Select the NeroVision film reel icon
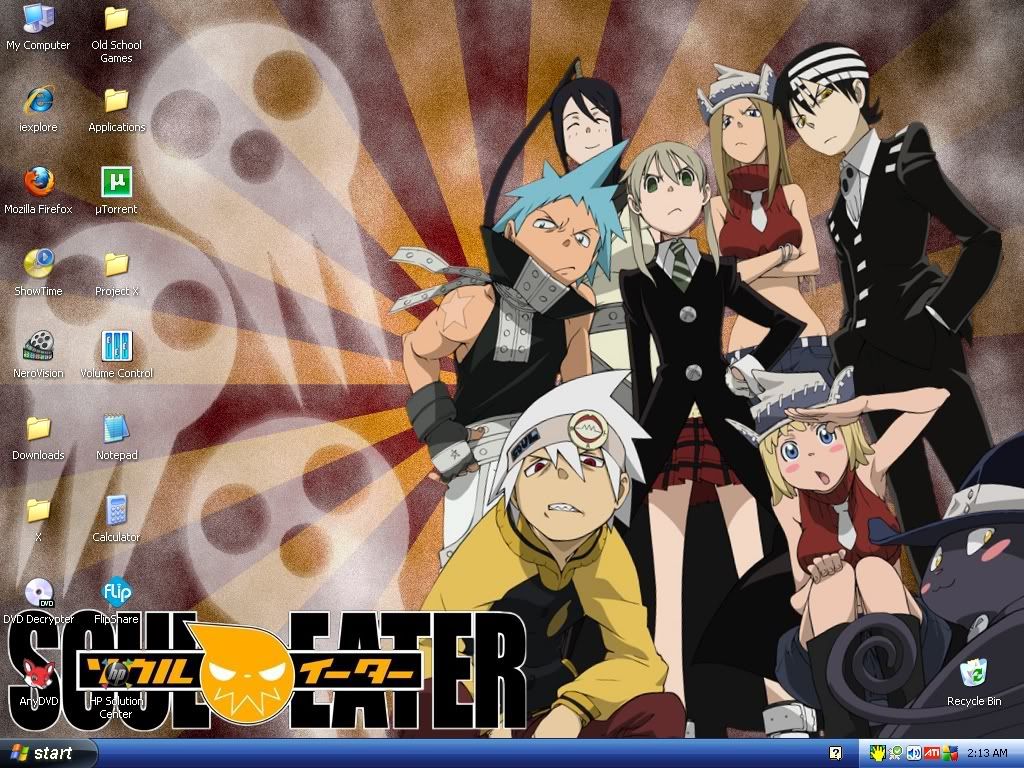1024x768 pixels. pos(38,346)
